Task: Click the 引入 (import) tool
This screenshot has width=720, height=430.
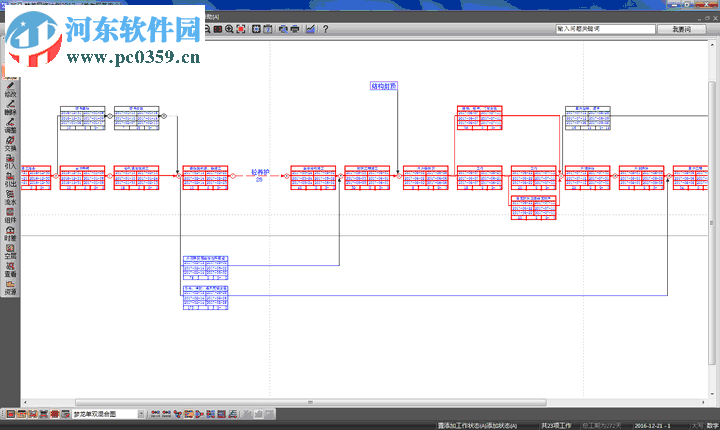Action: tap(10, 161)
